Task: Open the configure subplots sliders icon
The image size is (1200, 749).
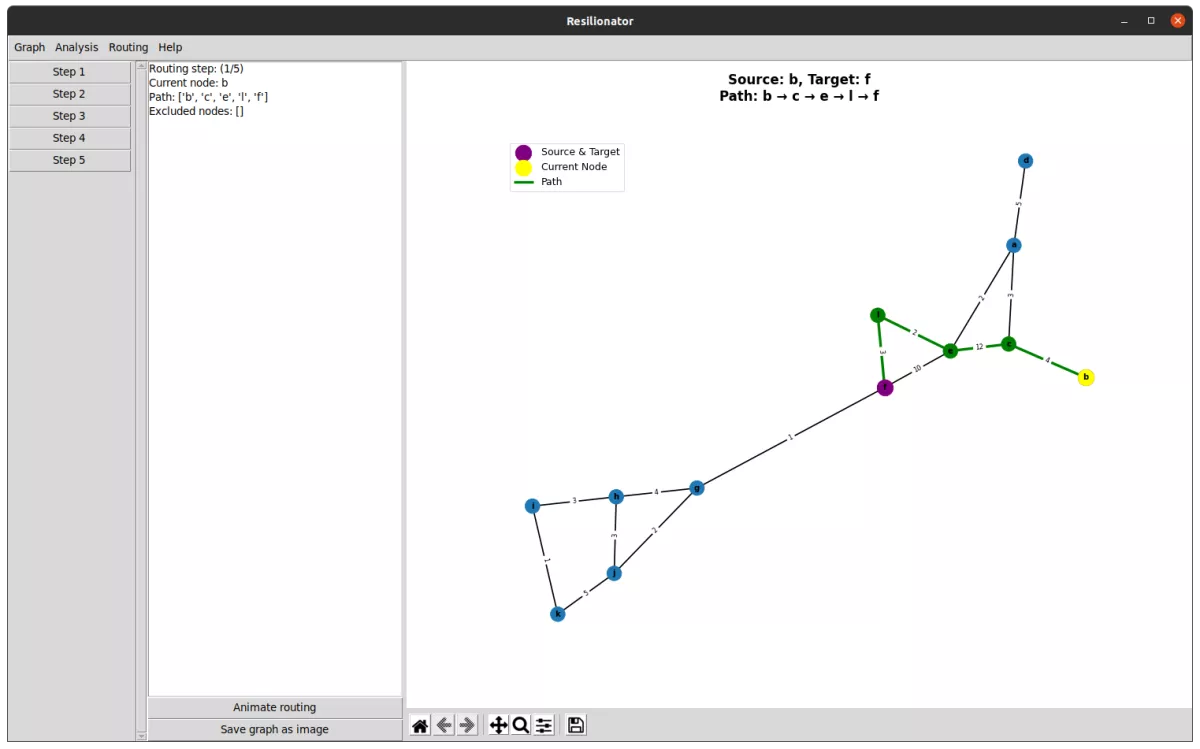Action: point(543,725)
